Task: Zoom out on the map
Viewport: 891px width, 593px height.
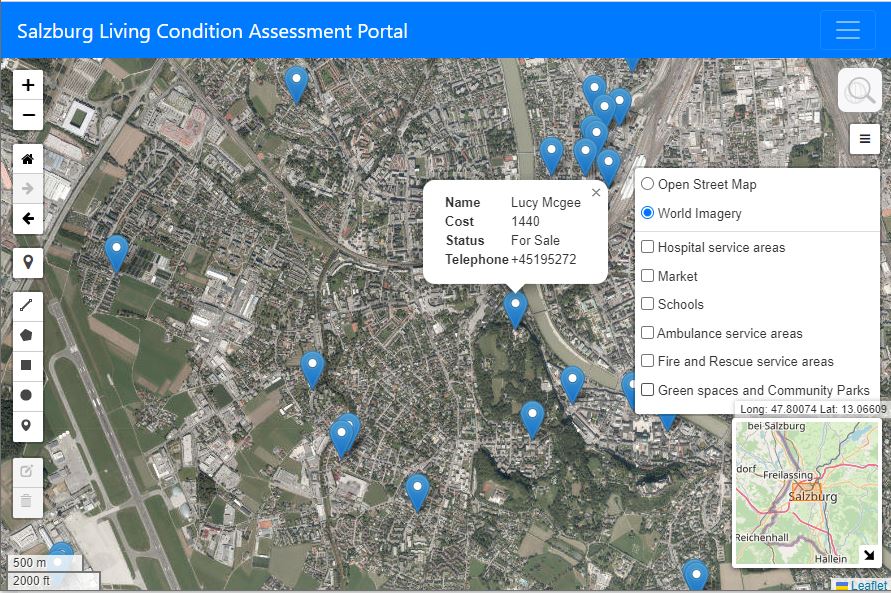Action: coord(28,115)
